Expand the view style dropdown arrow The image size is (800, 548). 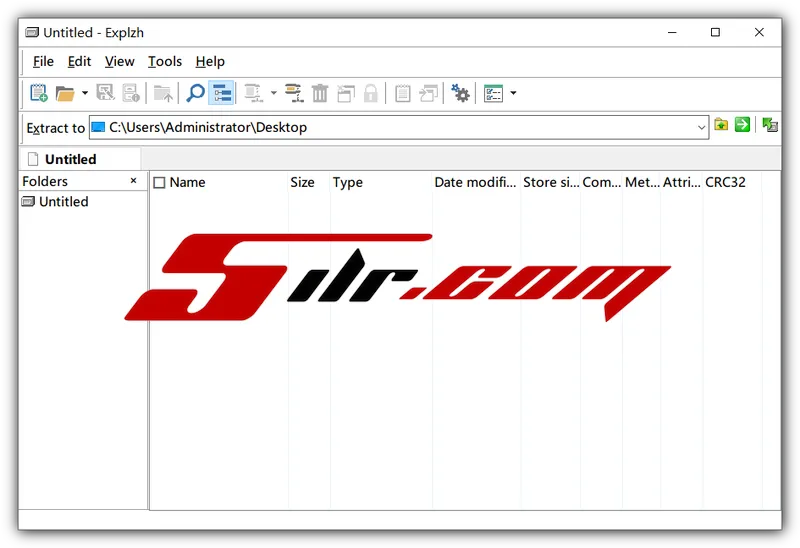click(x=513, y=93)
